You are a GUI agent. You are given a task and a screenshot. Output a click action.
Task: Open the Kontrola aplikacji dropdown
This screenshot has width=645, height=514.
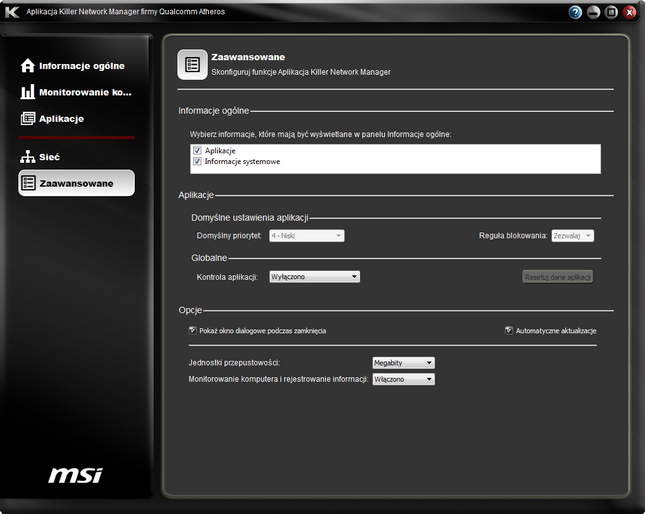pyautogui.click(x=315, y=276)
